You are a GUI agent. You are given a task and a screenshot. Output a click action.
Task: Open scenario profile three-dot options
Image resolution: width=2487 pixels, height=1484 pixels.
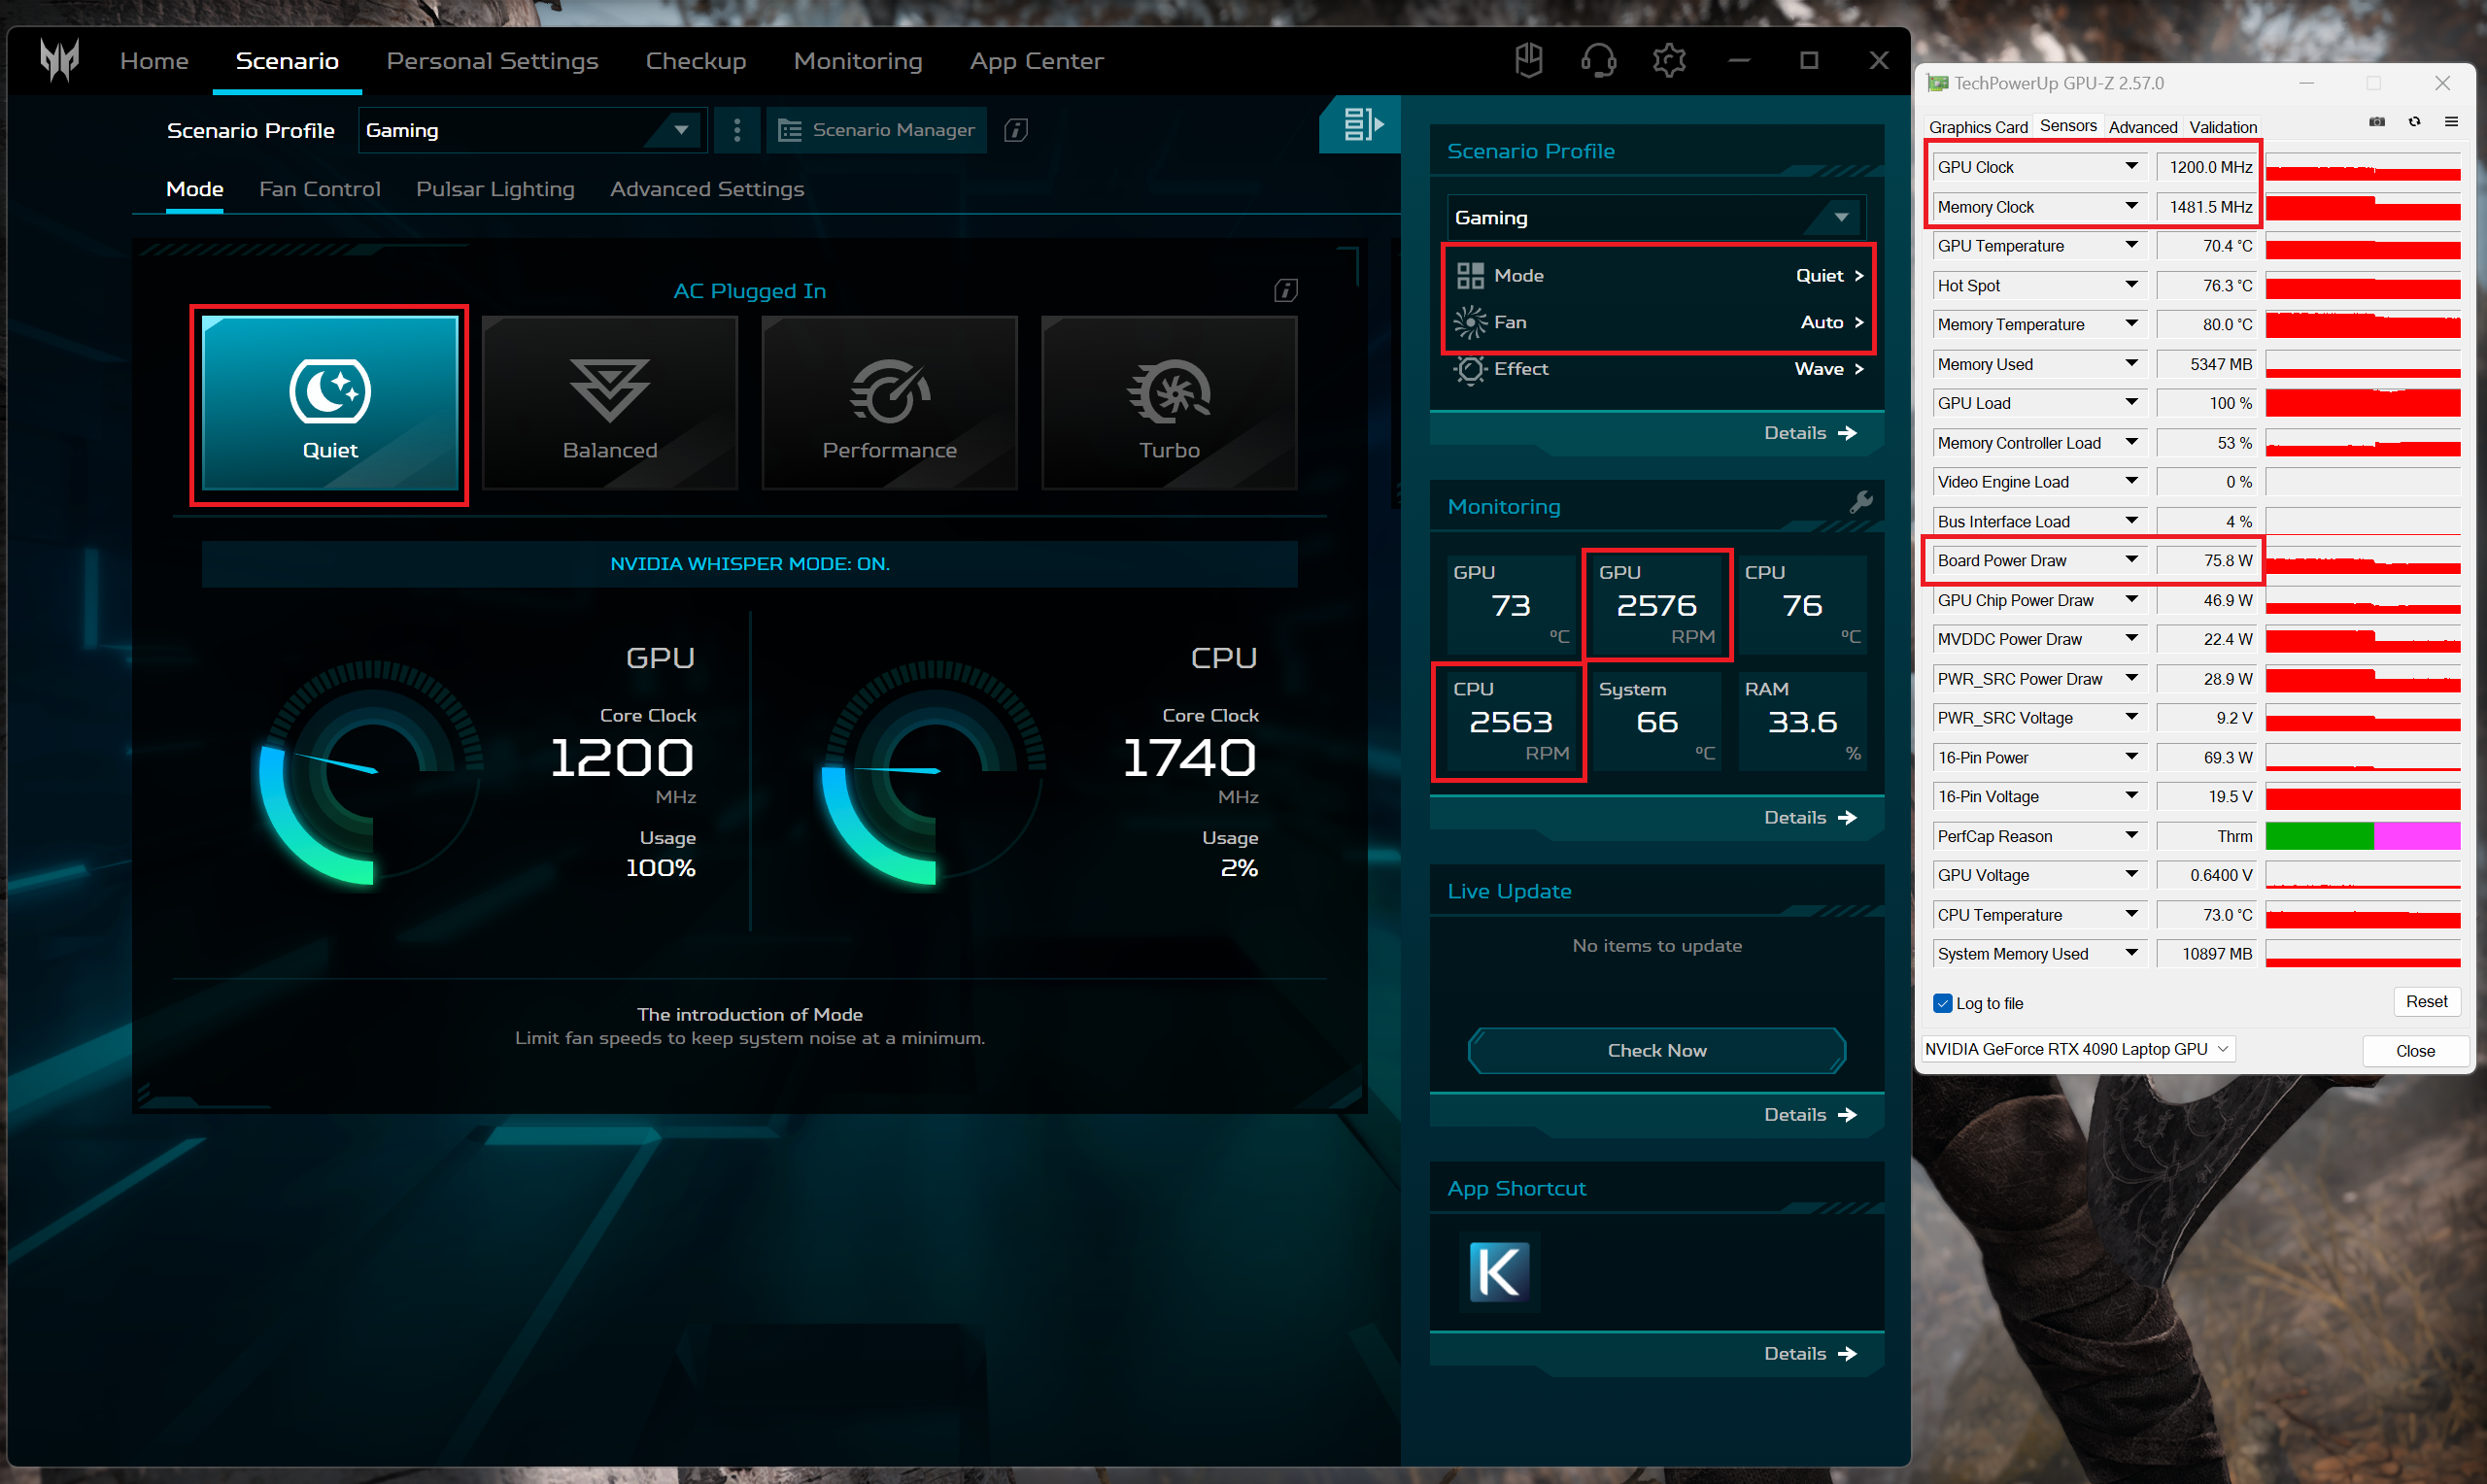(x=737, y=130)
